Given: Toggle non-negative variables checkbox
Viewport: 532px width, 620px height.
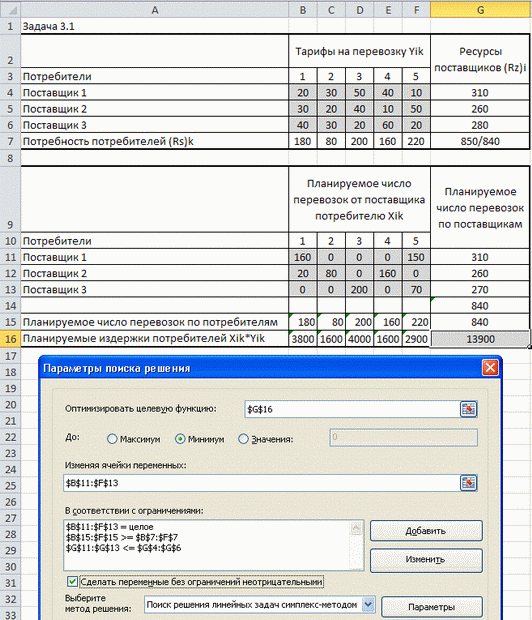Looking at the screenshot, I should point(72,581).
